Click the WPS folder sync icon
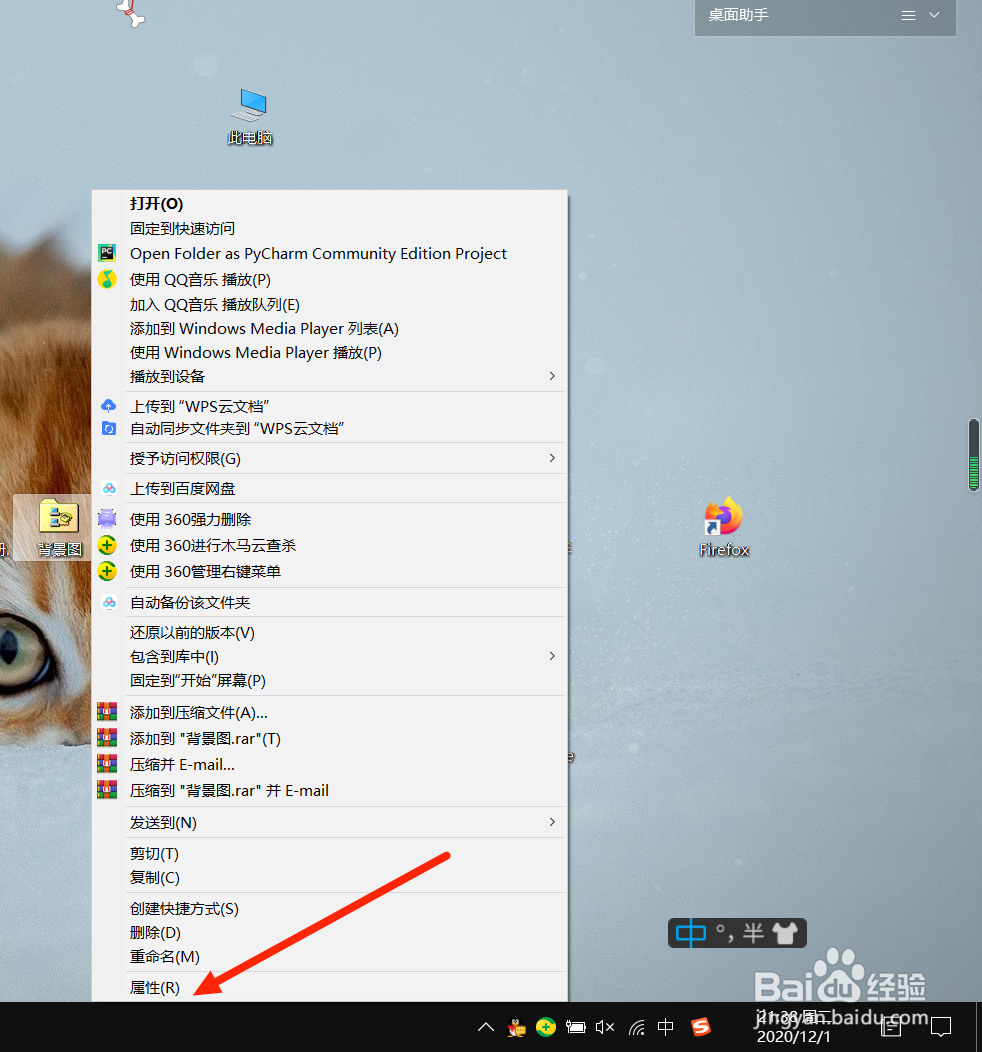This screenshot has height=1052, width=982. pos(108,428)
